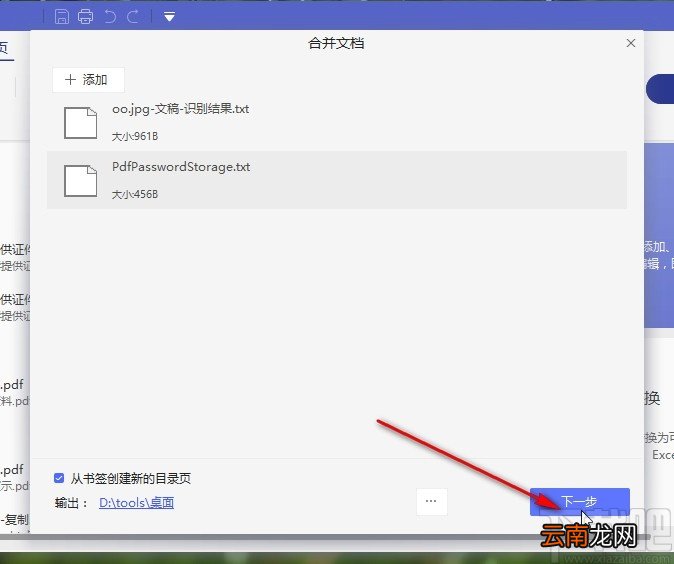Close the 合并文档 dialog
The image size is (674, 564).
(631, 43)
